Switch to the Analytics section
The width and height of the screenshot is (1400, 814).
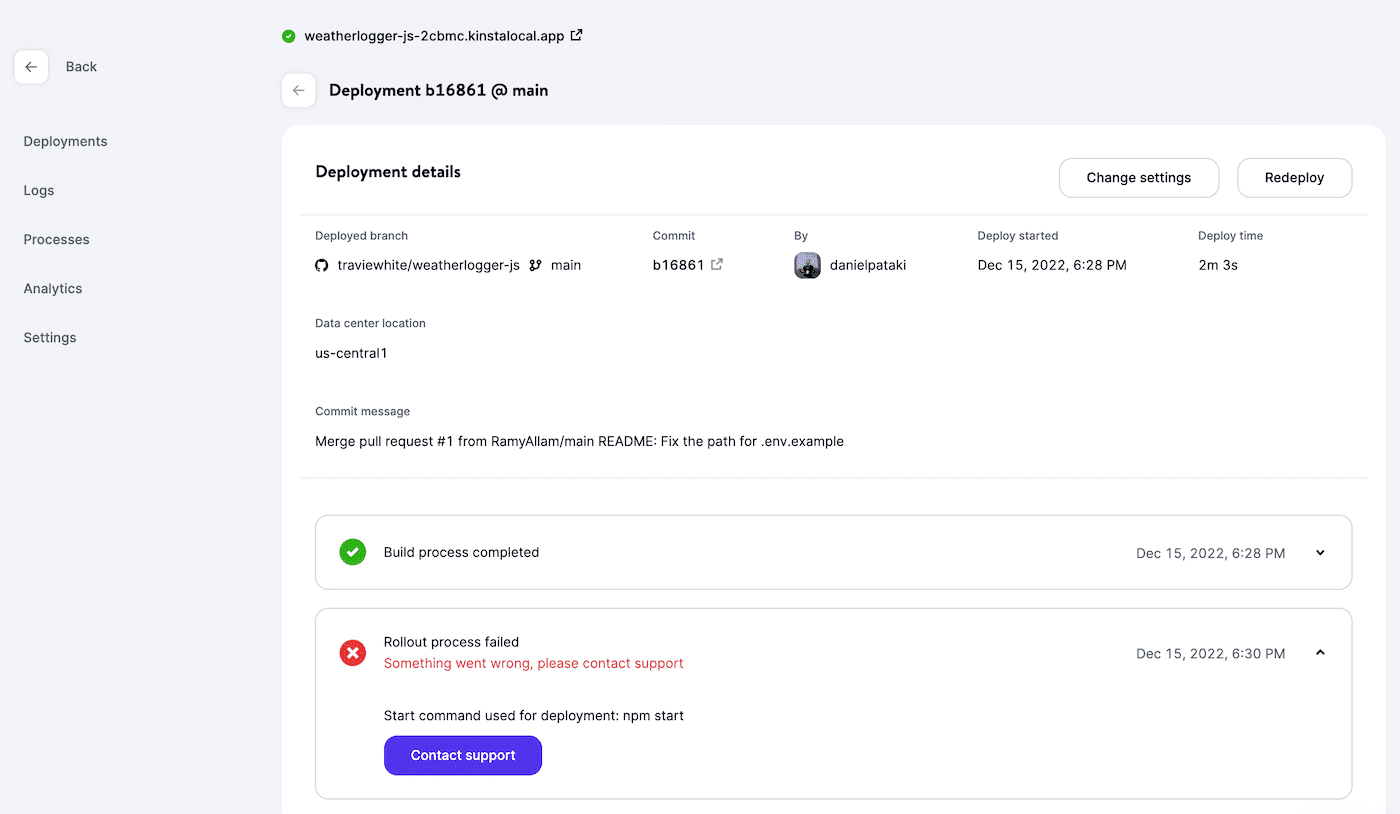tap(52, 288)
